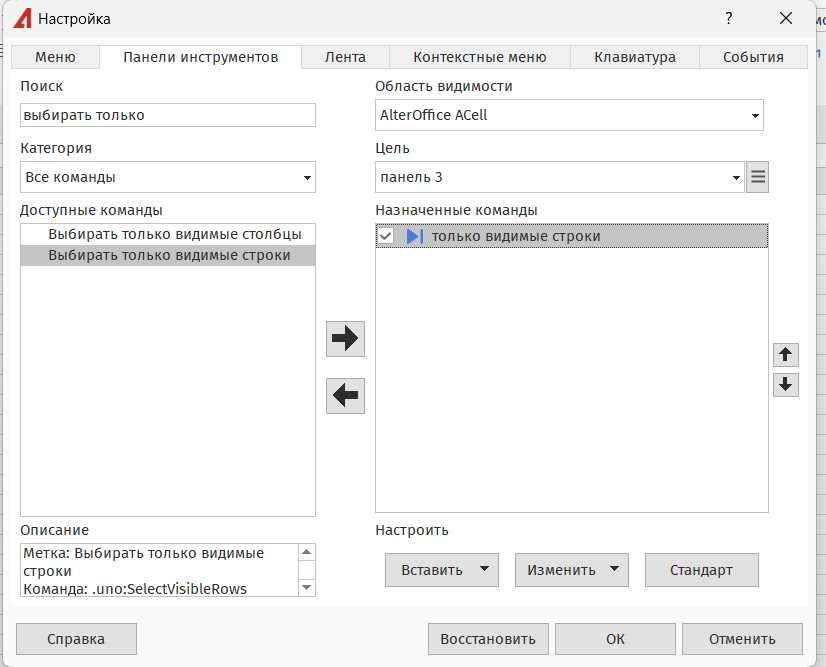826x667 pixels.
Task: Switch to the Клавиатура tab
Action: [x=634, y=57]
